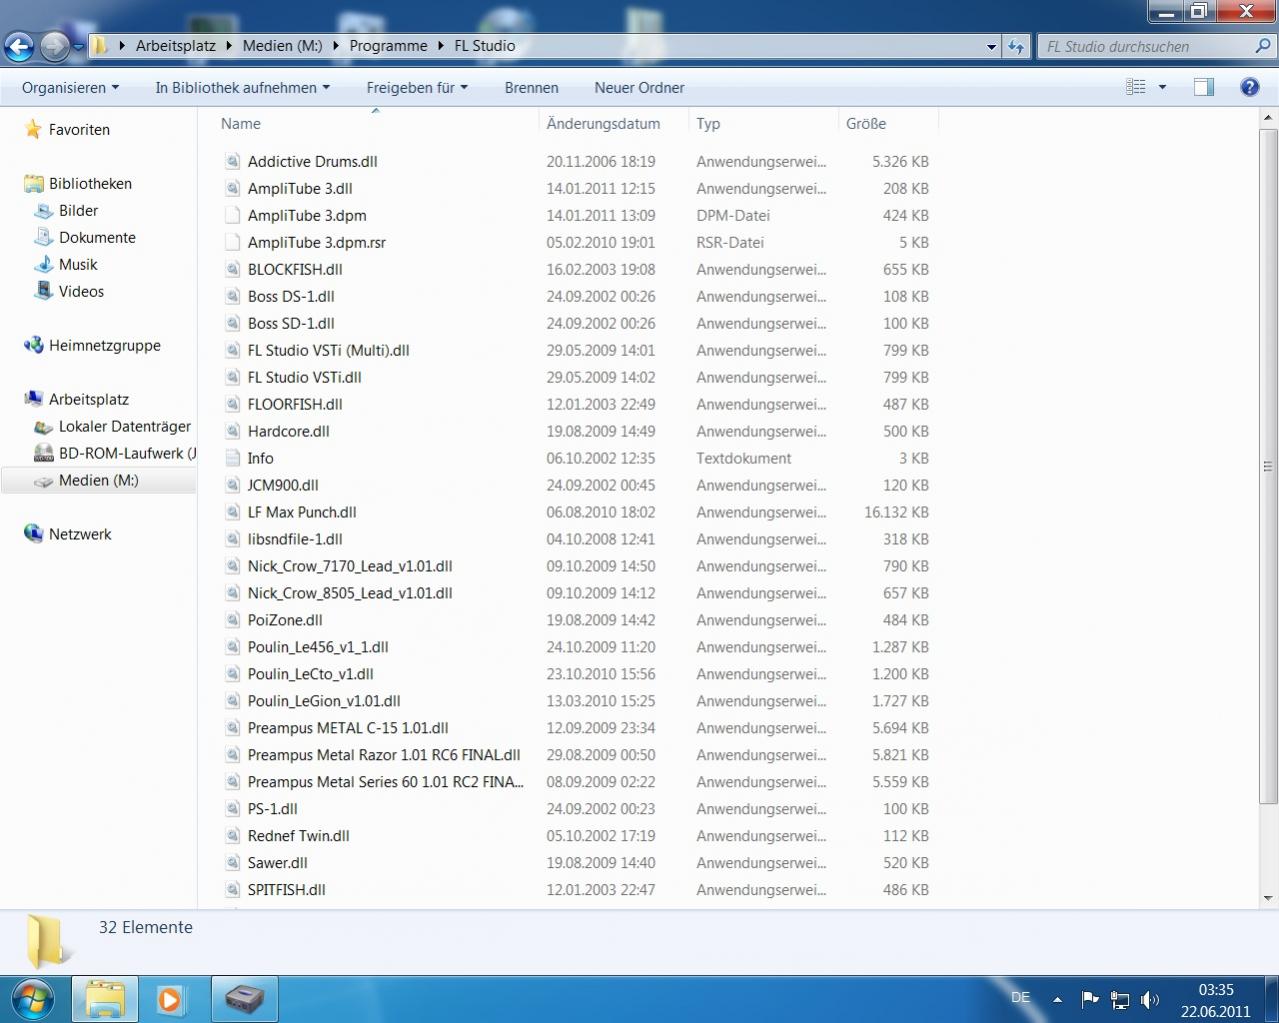Select Poulin_LeGion_v1.01.dll file
1279x1023 pixels.
coord(324,701)
